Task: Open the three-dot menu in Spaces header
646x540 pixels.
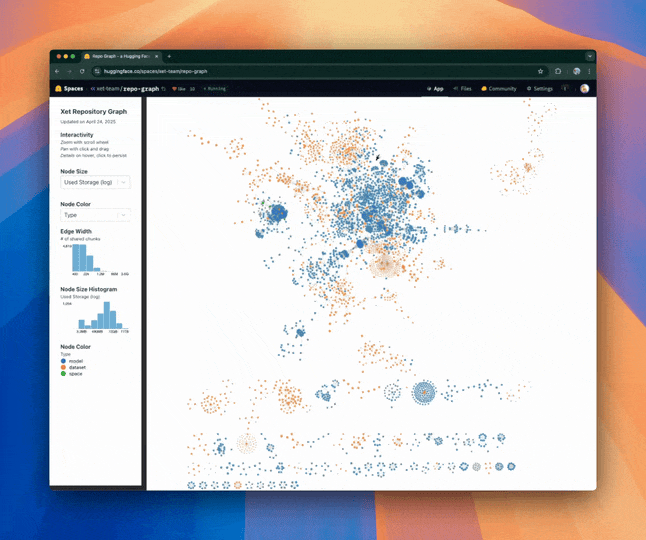Action: (566, 88)
